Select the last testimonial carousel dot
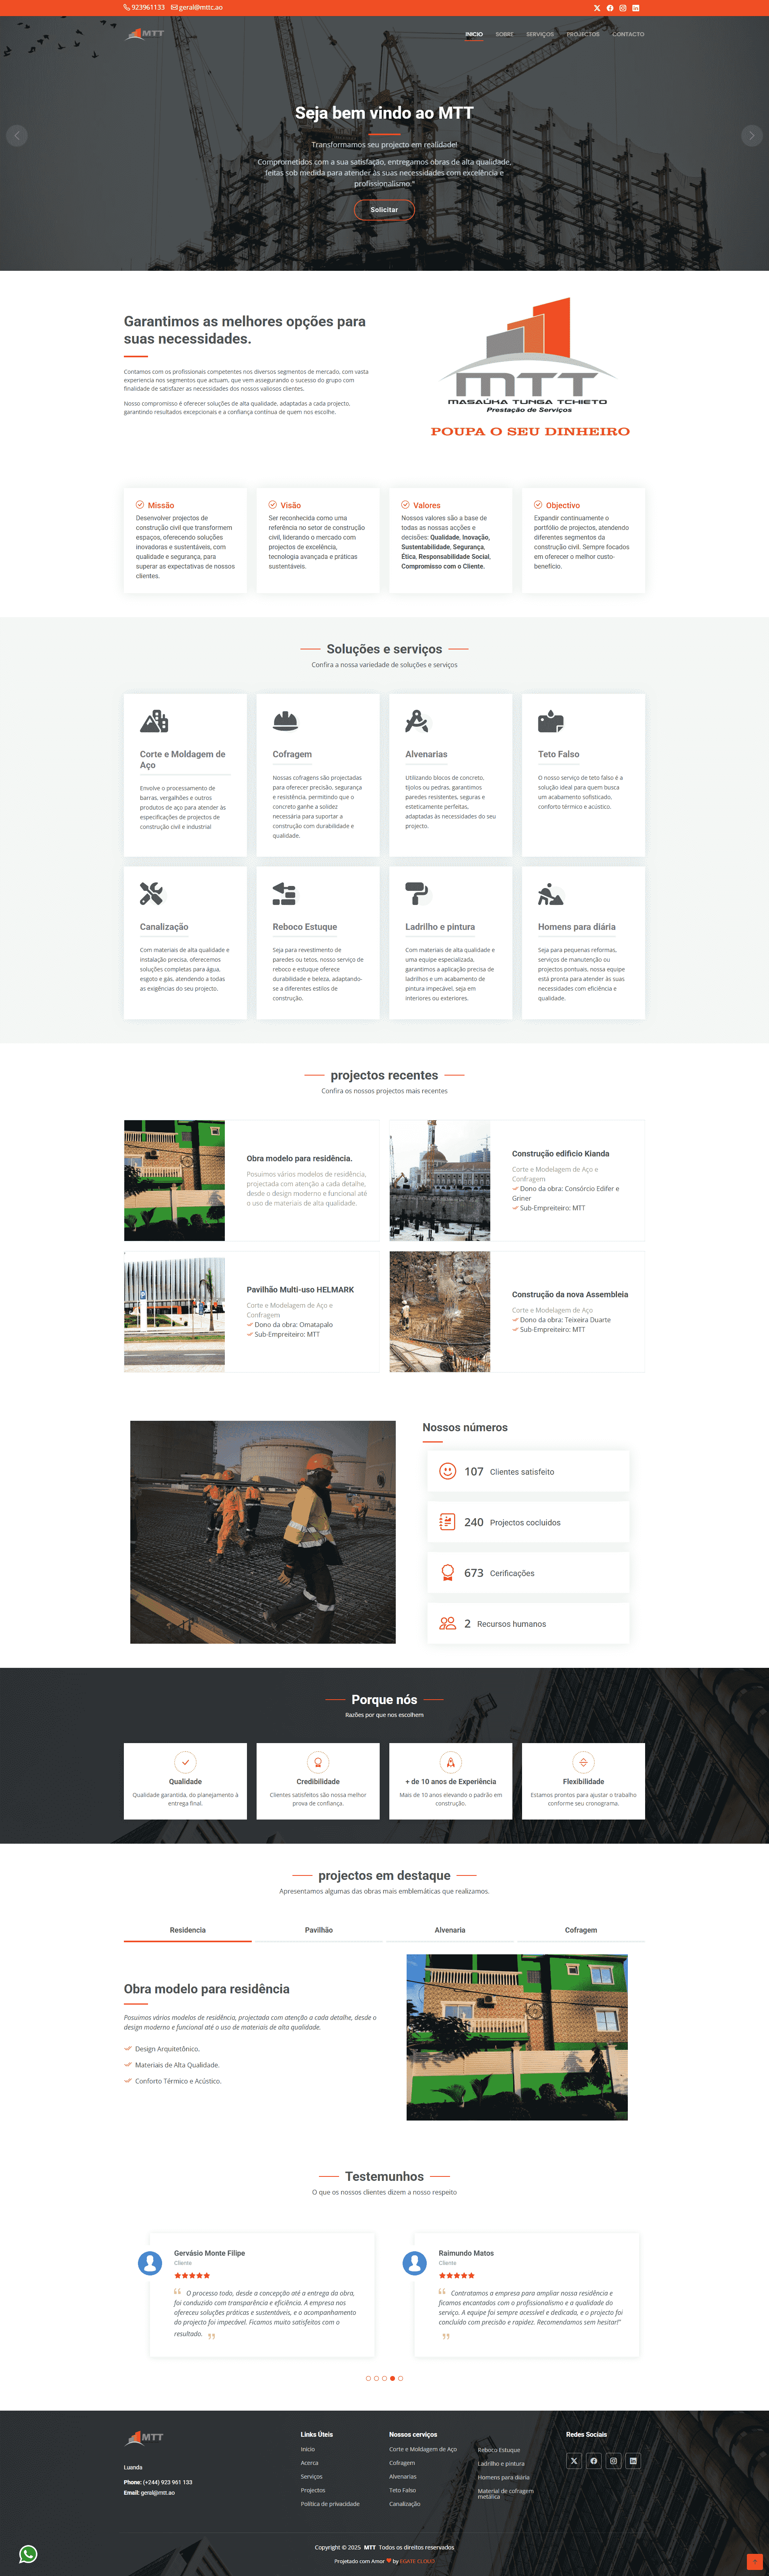The width and height of the screenshot is (769, 2576). pos(400,2378)
